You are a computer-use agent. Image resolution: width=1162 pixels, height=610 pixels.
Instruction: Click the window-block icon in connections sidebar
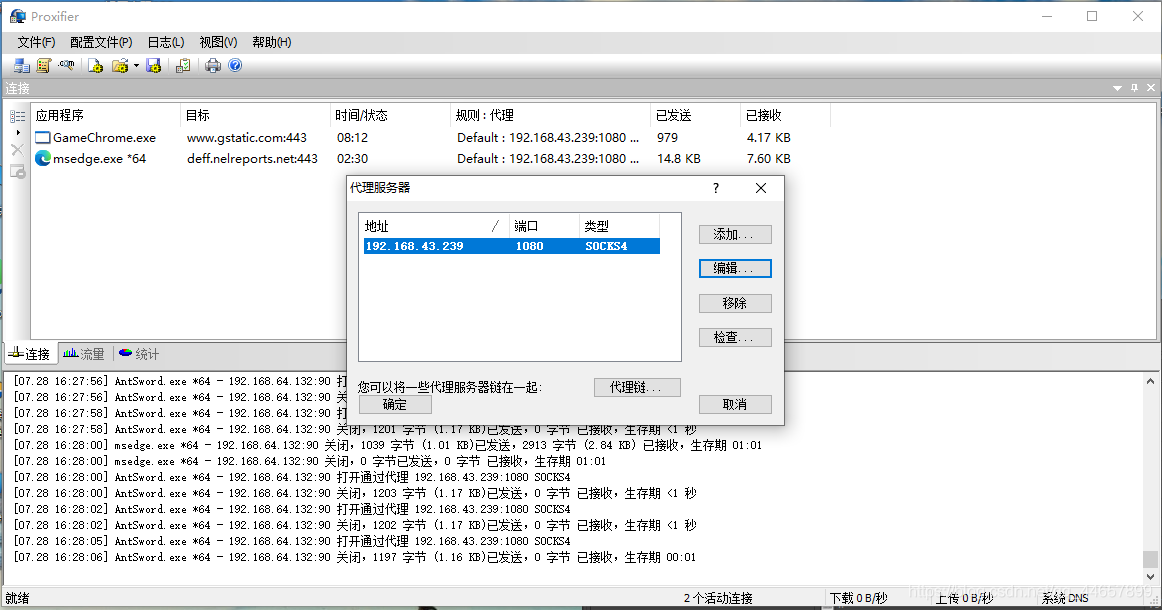coord(18,172)
